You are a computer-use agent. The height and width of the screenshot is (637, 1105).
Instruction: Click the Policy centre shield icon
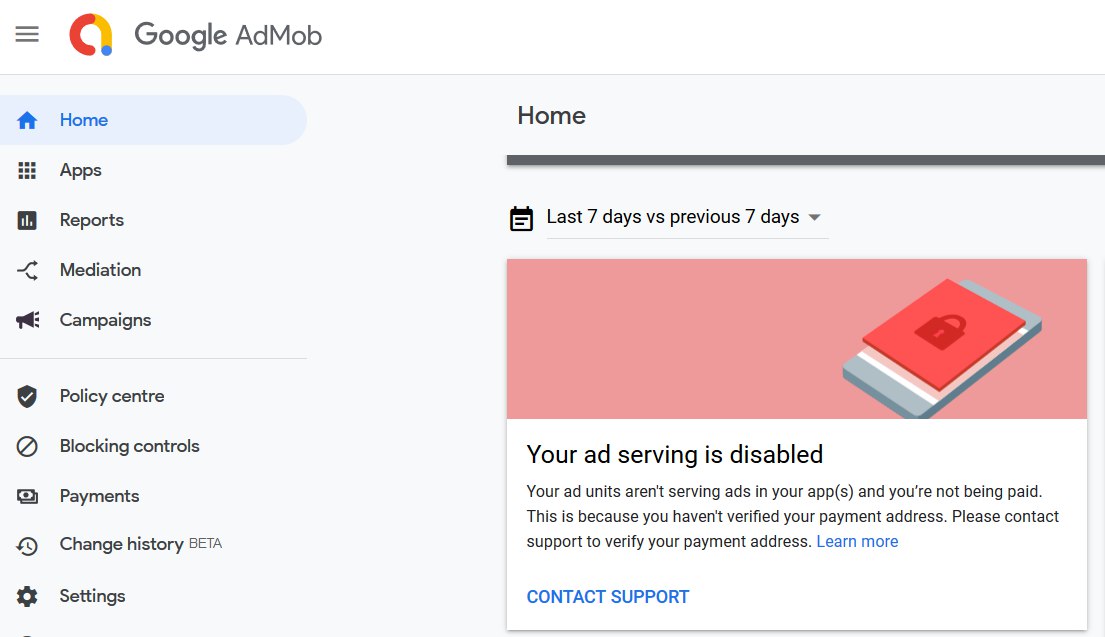(27, 397)
